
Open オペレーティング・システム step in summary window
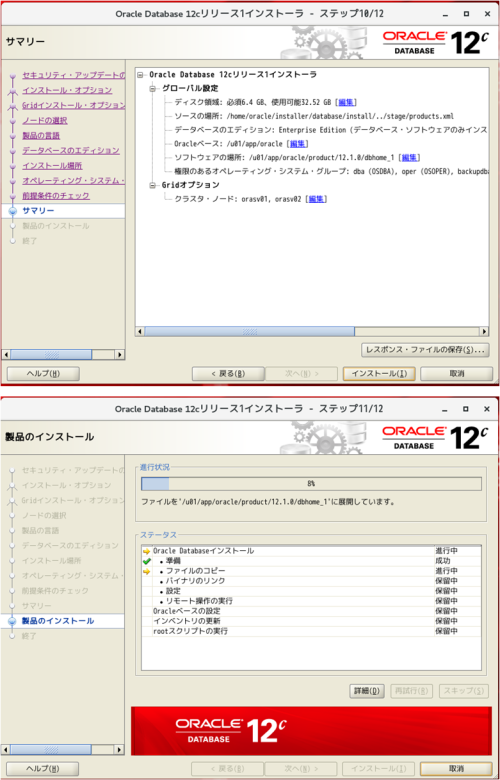pos(74,181)
